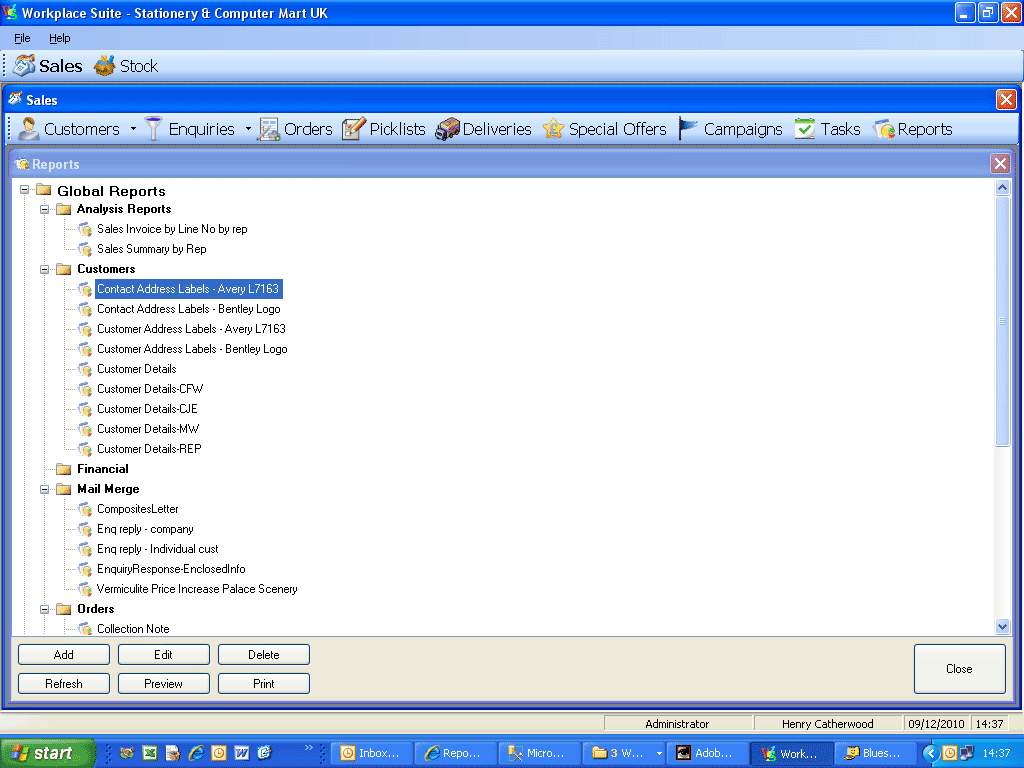1024x768 pixels.
Task: Show more quick launch items chevron
Action: [x=309, y=748]
